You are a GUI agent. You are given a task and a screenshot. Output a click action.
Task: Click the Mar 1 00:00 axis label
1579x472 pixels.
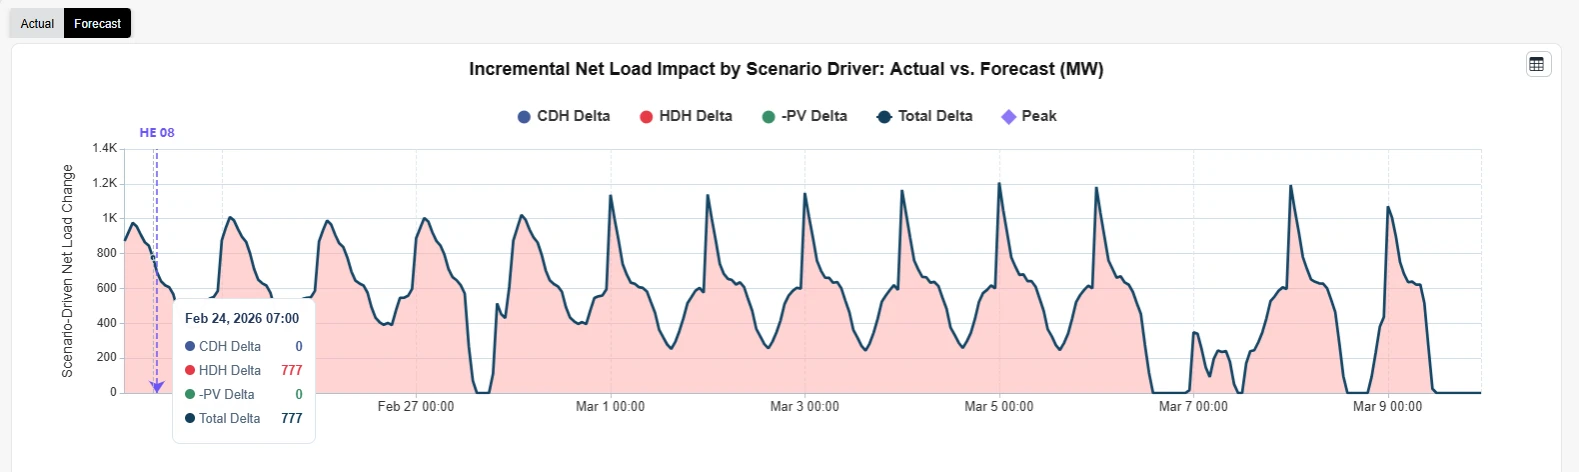(x=610, y=406)
